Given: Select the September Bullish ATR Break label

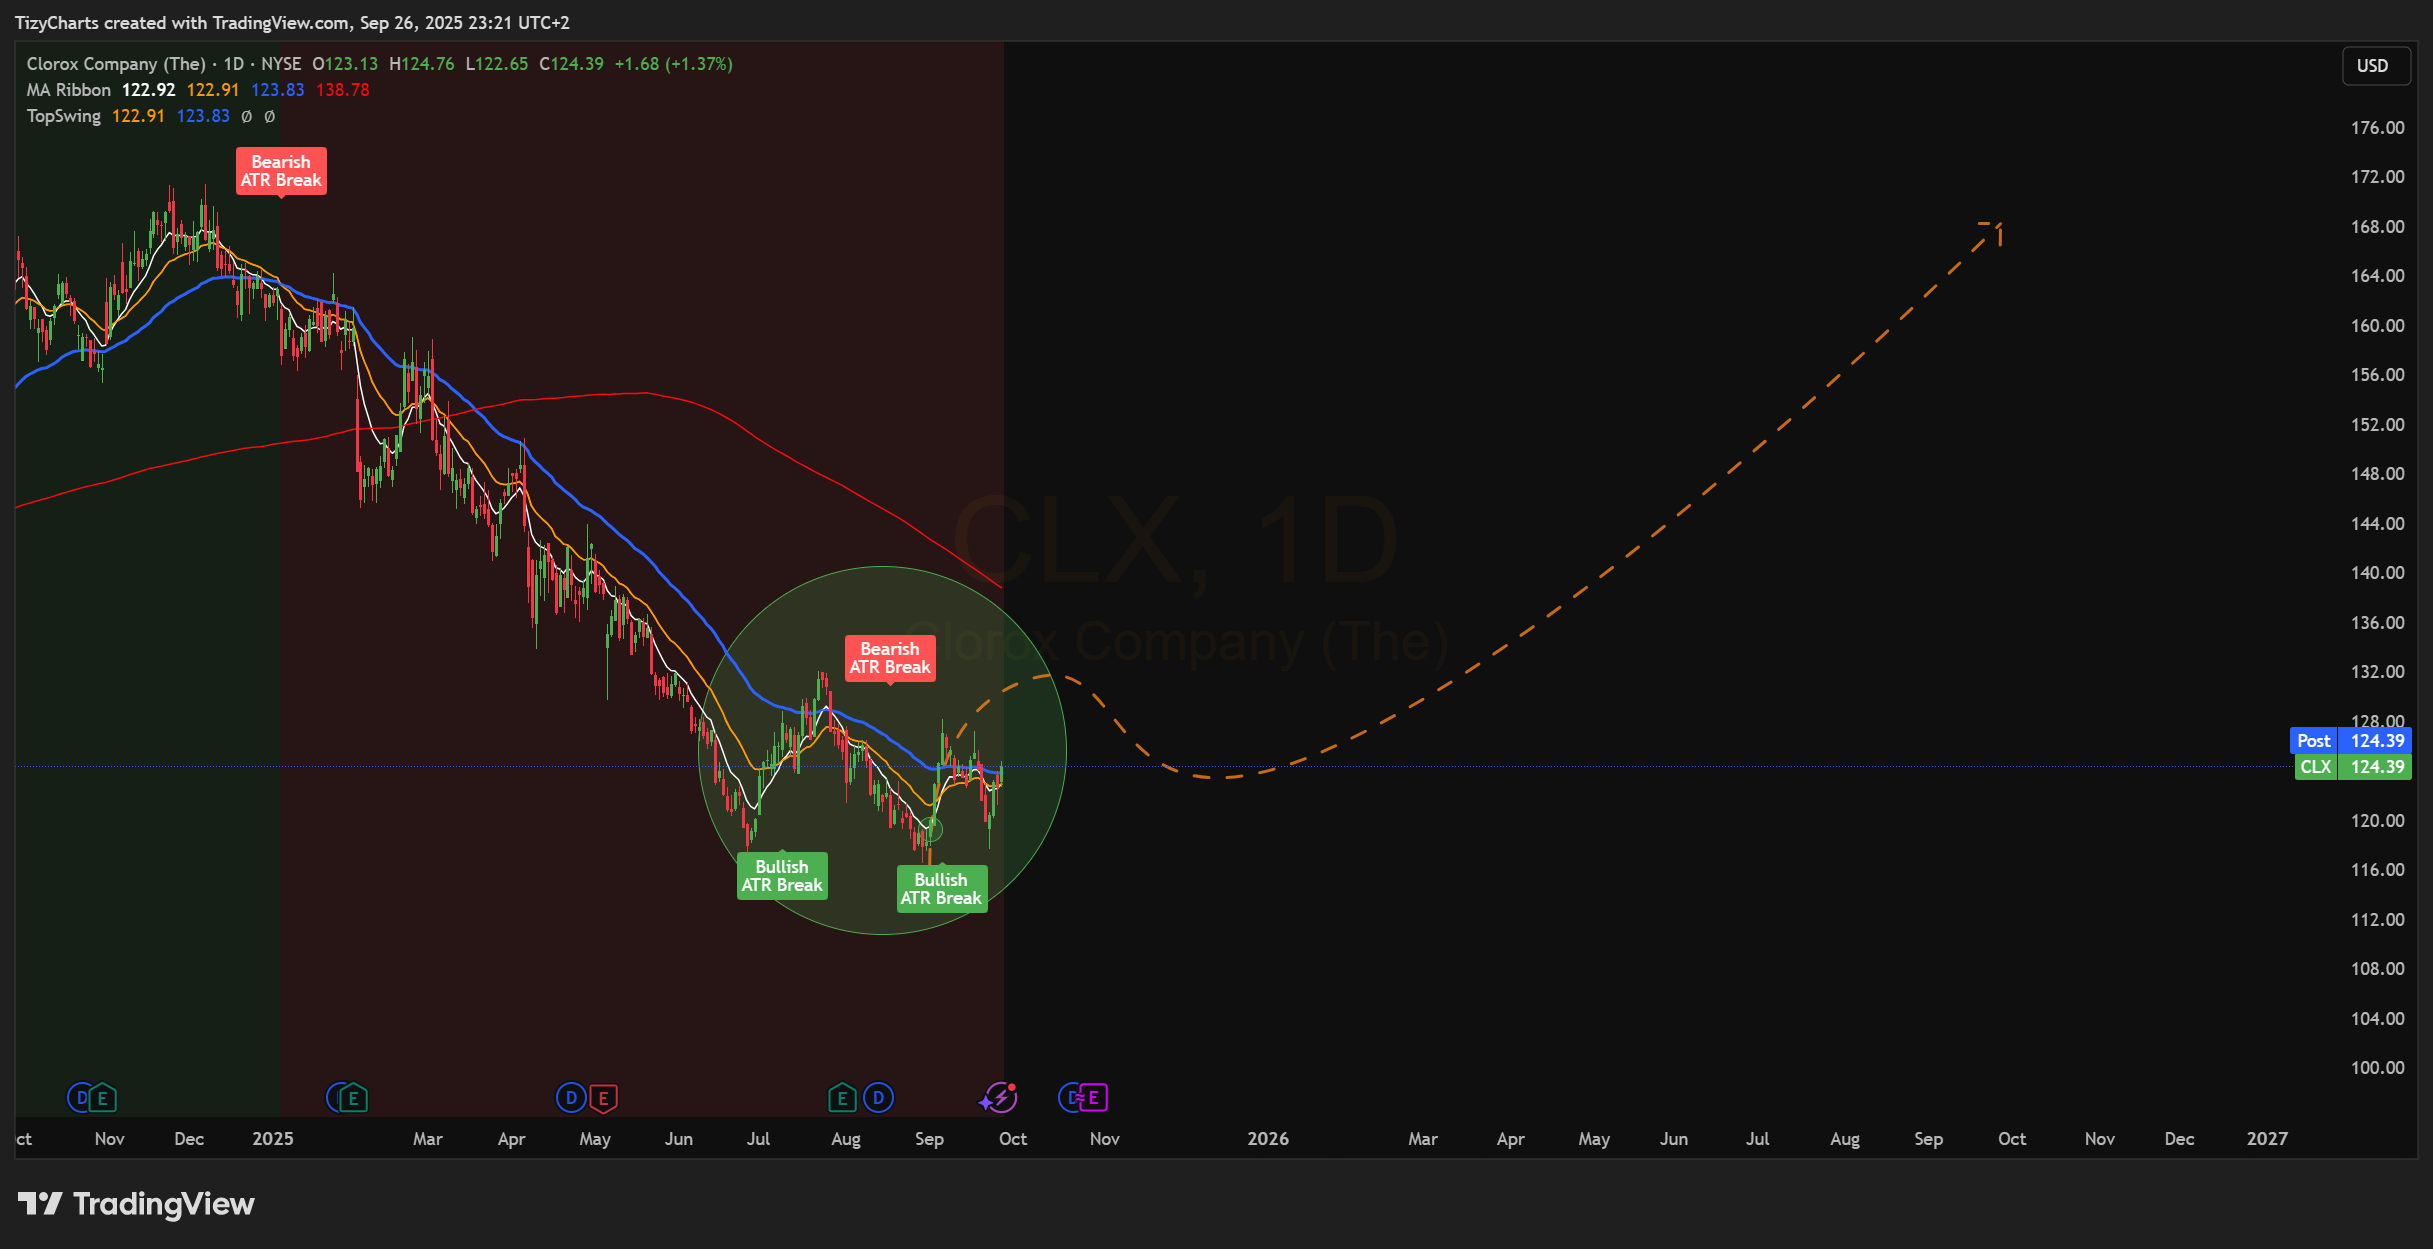Looking at the screenshot, I should pos(941,889).
